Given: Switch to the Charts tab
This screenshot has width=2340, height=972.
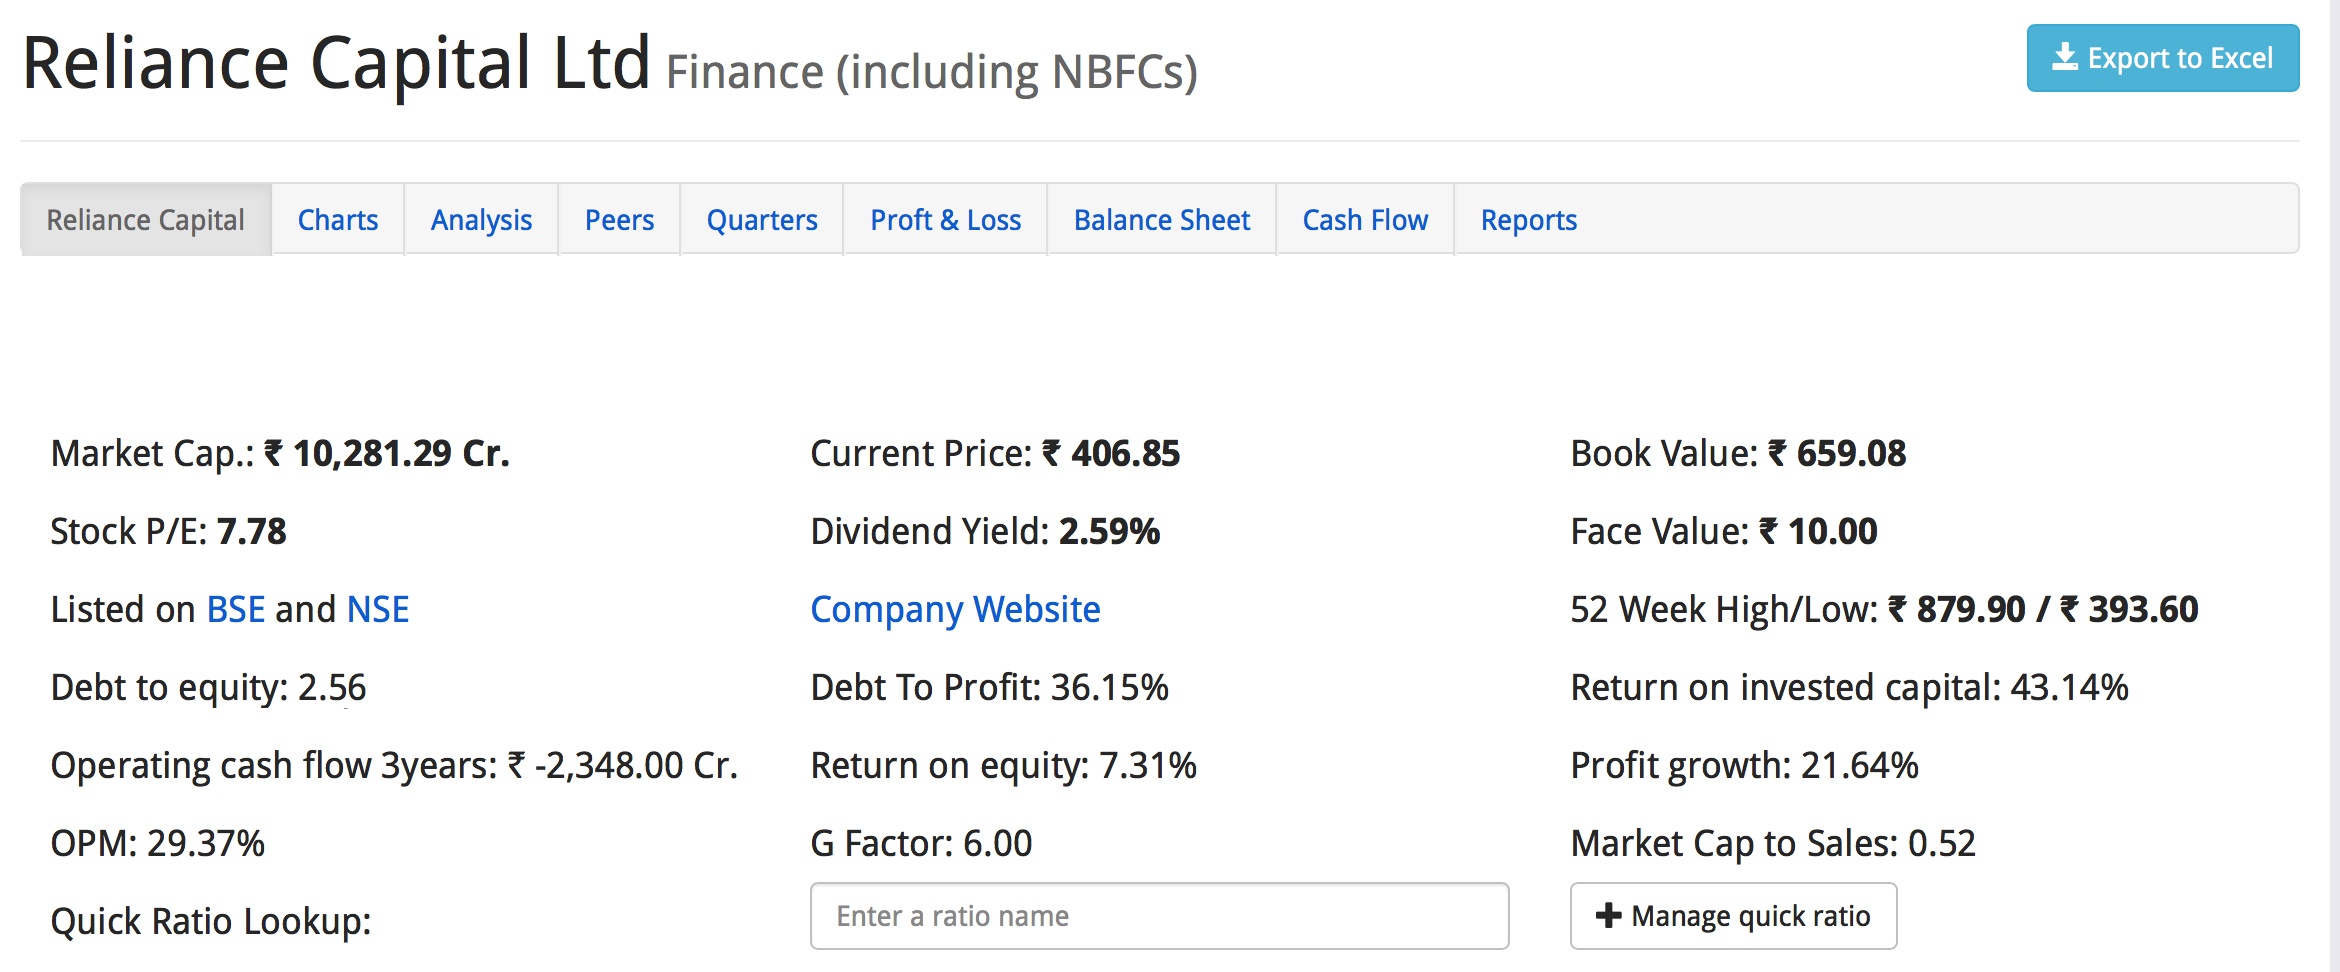Looking at the screenshot, I should tap(338, 220).
